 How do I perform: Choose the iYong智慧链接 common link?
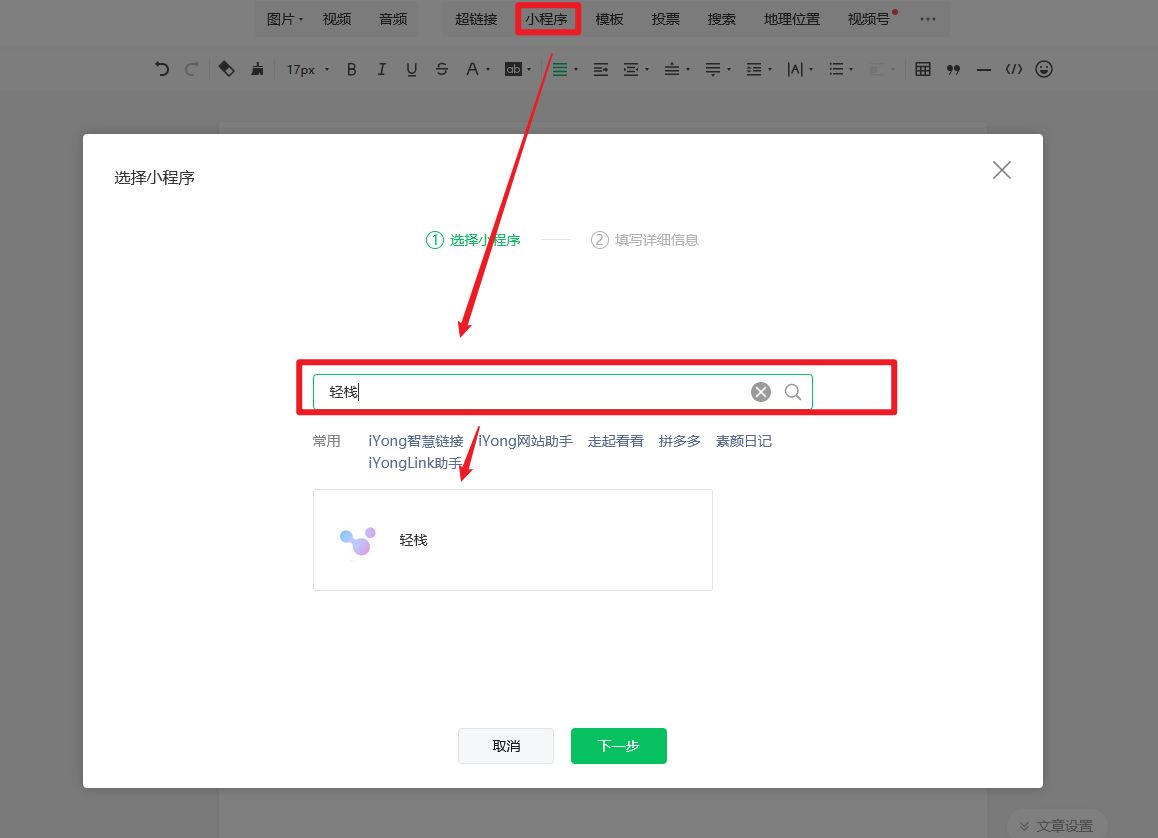[x=415, y=441]
